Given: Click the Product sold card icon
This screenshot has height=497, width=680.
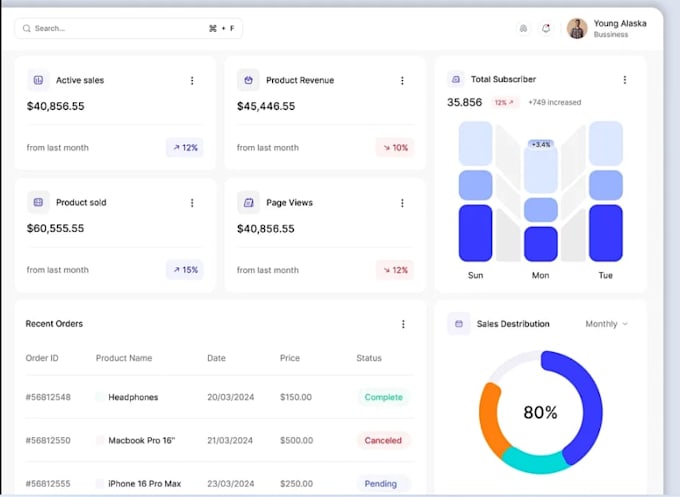Looking at the screenshot, I should coord(39,202).
